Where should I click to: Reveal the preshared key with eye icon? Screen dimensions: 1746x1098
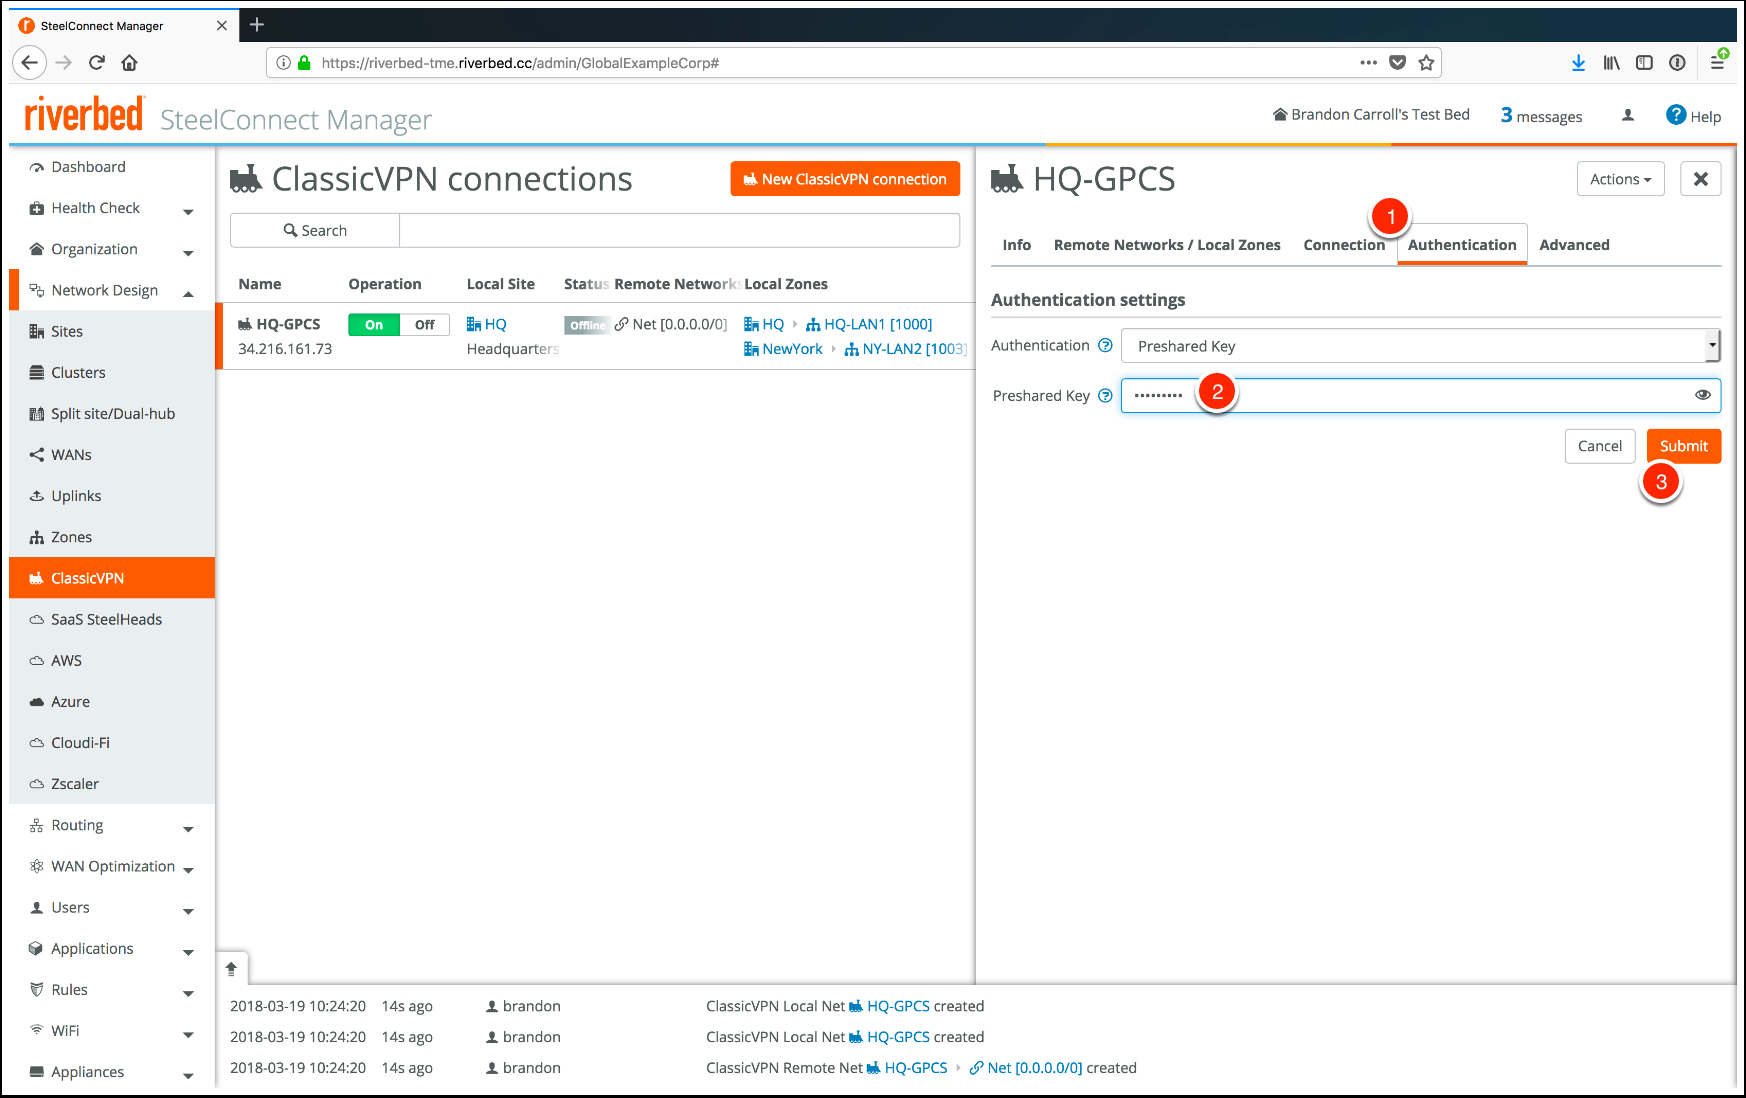(x=1702, y=395)
